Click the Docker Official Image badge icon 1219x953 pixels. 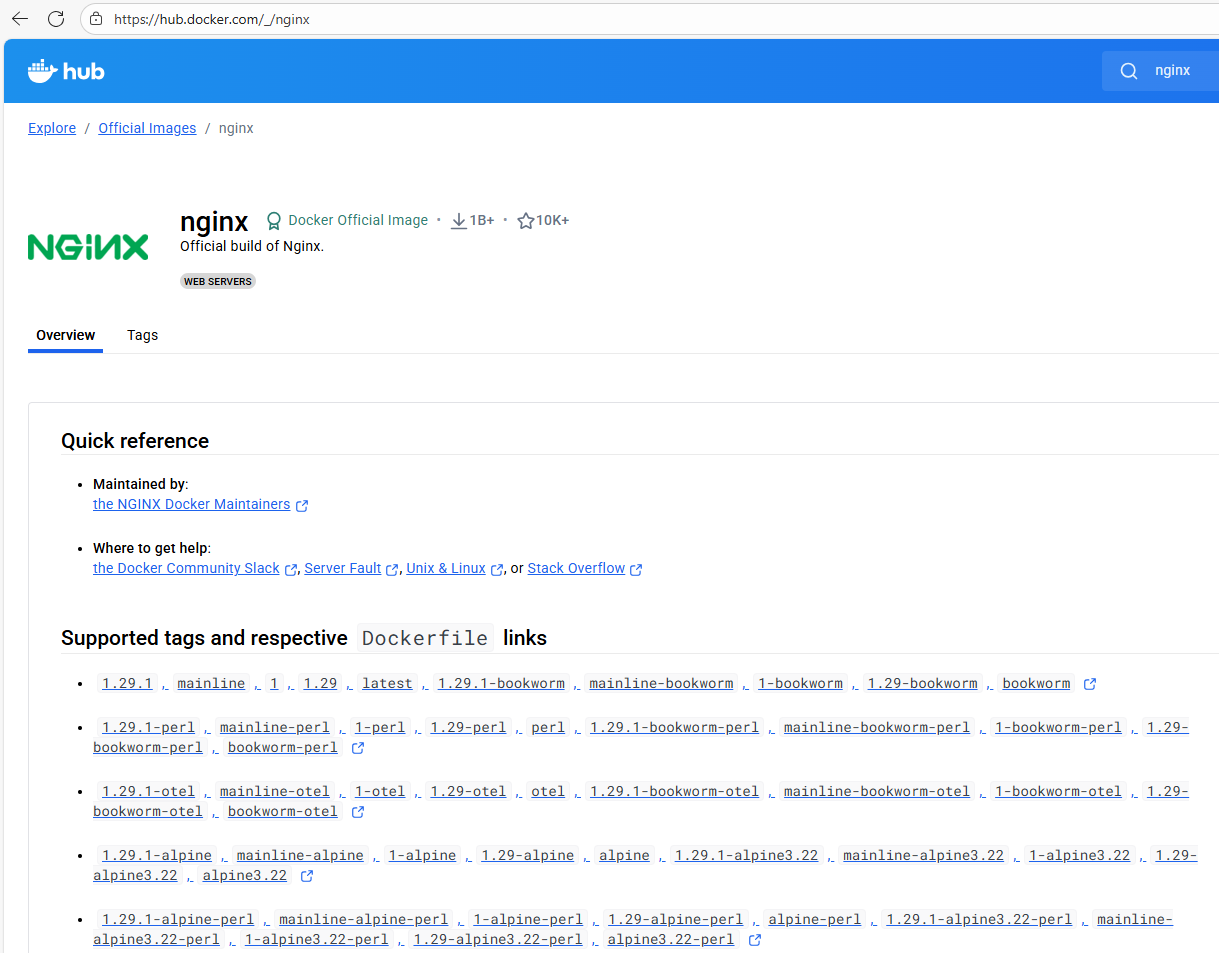[273, 221]
